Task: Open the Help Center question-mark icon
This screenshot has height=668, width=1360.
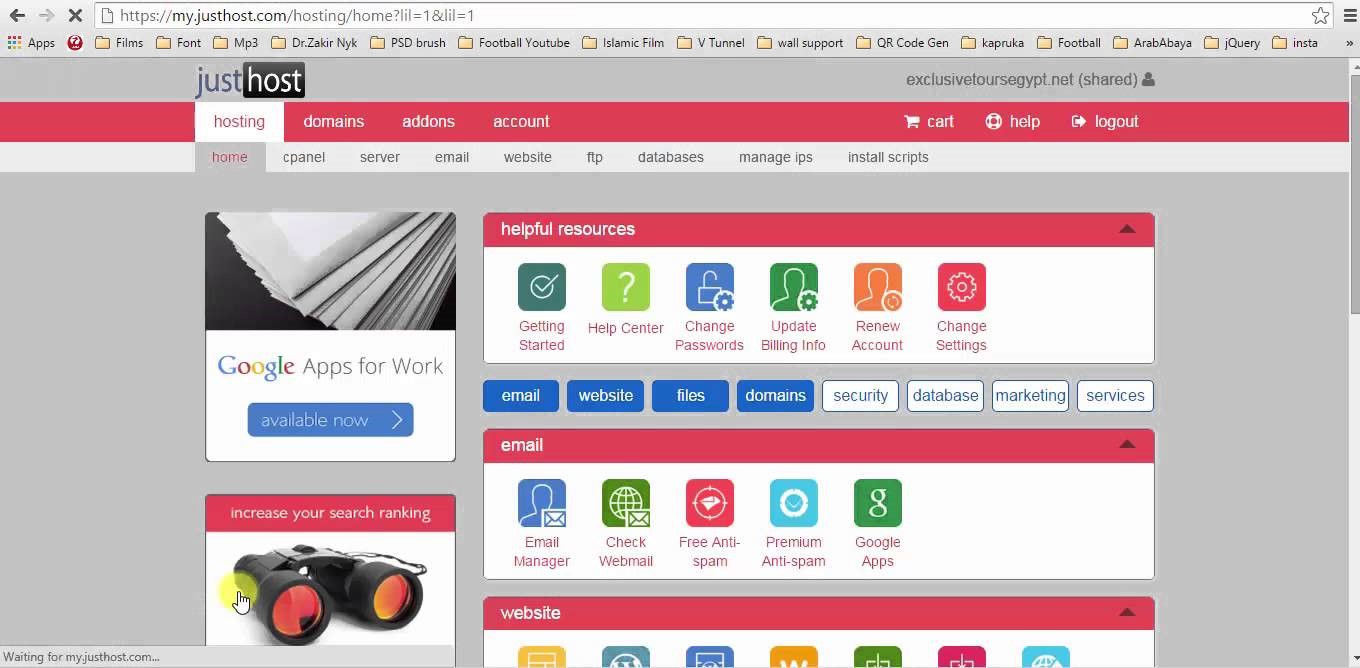Action: tap(626, 287)
